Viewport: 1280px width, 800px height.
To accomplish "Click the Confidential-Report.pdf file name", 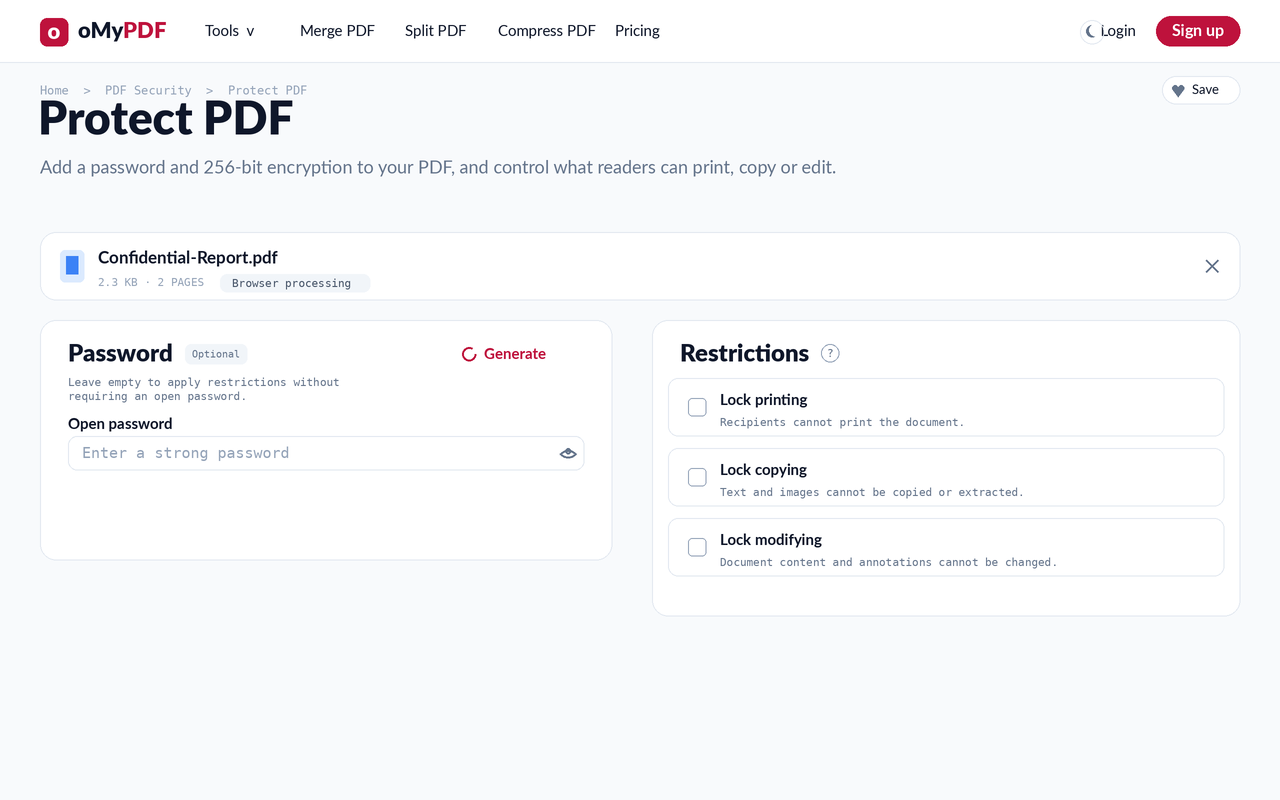I will pyautogui.click(x=188, y=257).
